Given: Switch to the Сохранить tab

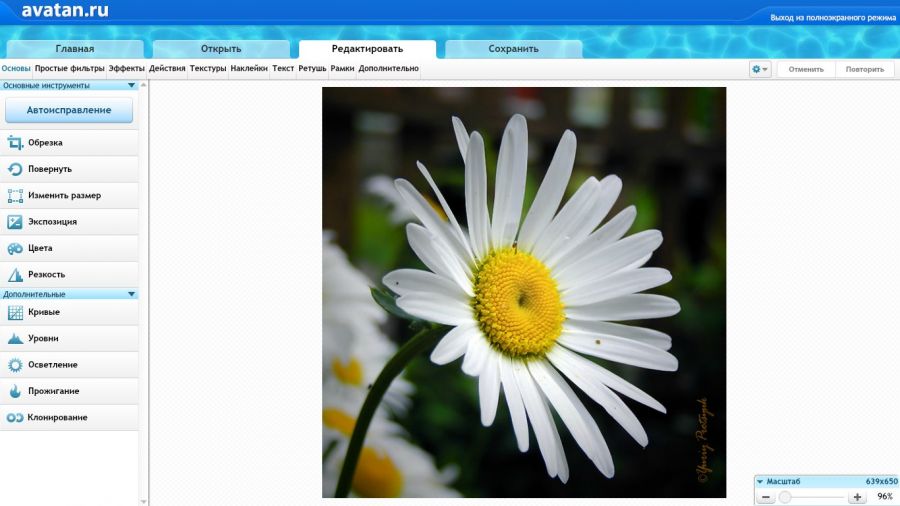Looking at the screenshot, I should [513, 49].
